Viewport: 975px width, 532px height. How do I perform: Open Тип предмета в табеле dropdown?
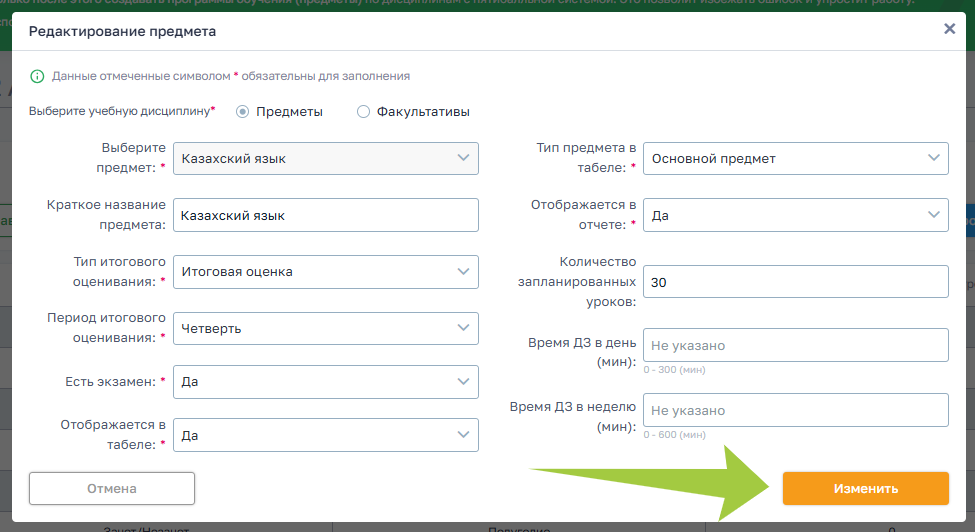coord(795,158)
